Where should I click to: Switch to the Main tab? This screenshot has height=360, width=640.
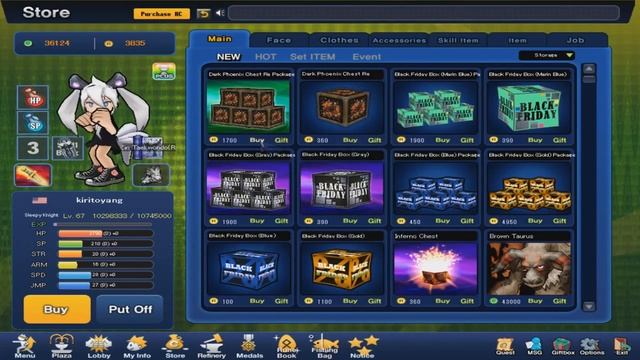220,39
